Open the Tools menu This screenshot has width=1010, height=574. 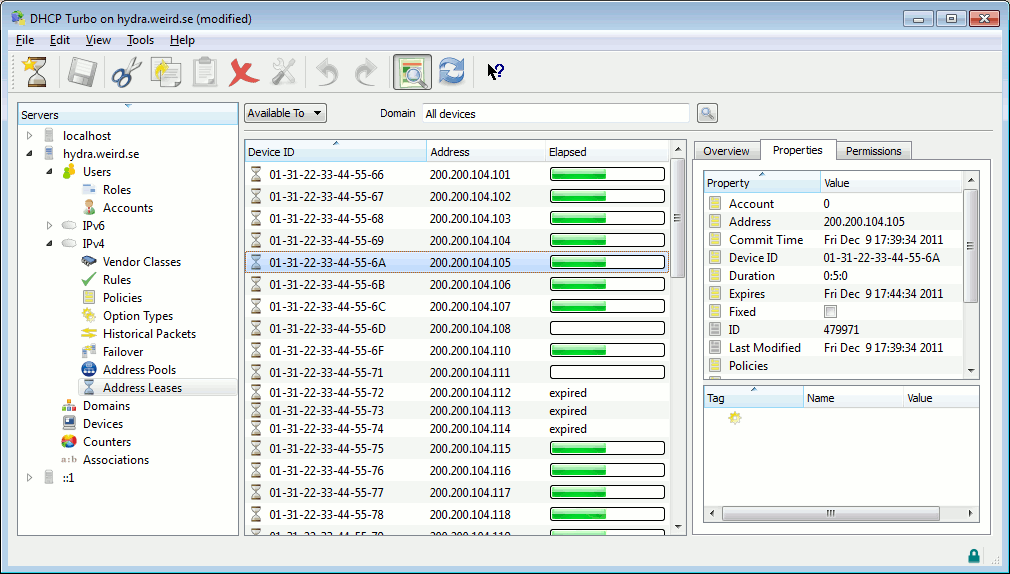pyautogui.click(x=140, y=40)
